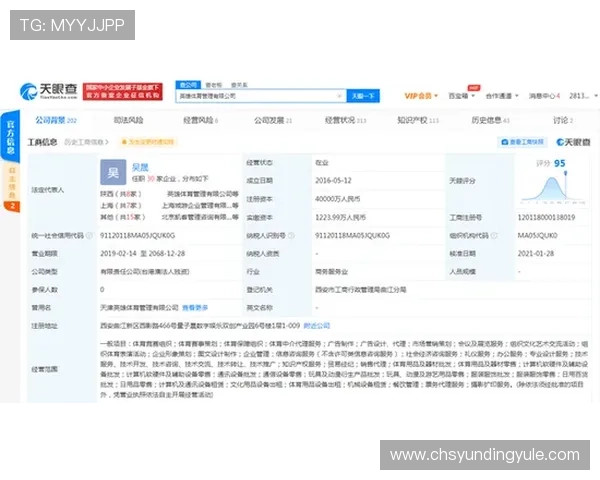Click business term 2019-02-14 至 2068-12-28
This screenshot has width=600, height=480.
(143, 253)
